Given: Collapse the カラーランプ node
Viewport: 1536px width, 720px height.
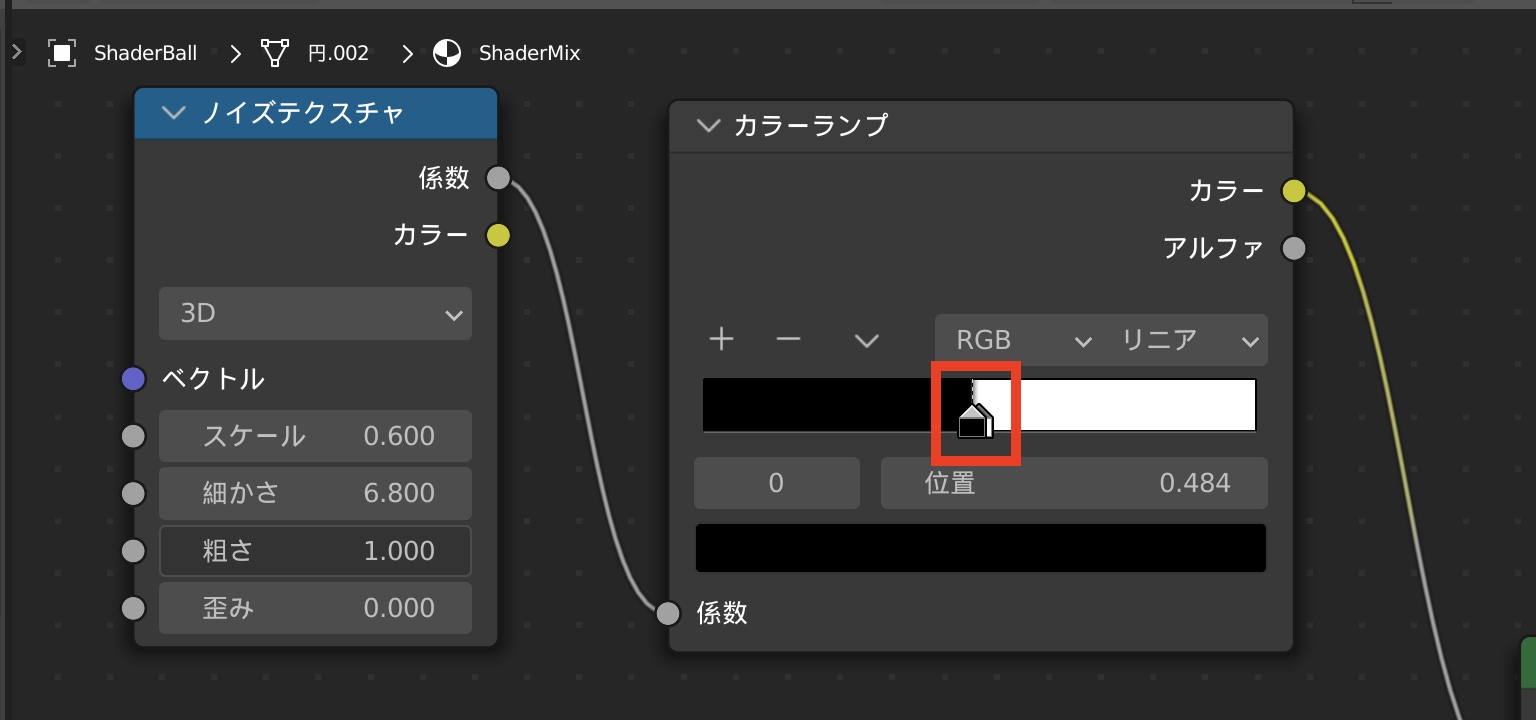Looking at the screenshot, I should point(708,126).
